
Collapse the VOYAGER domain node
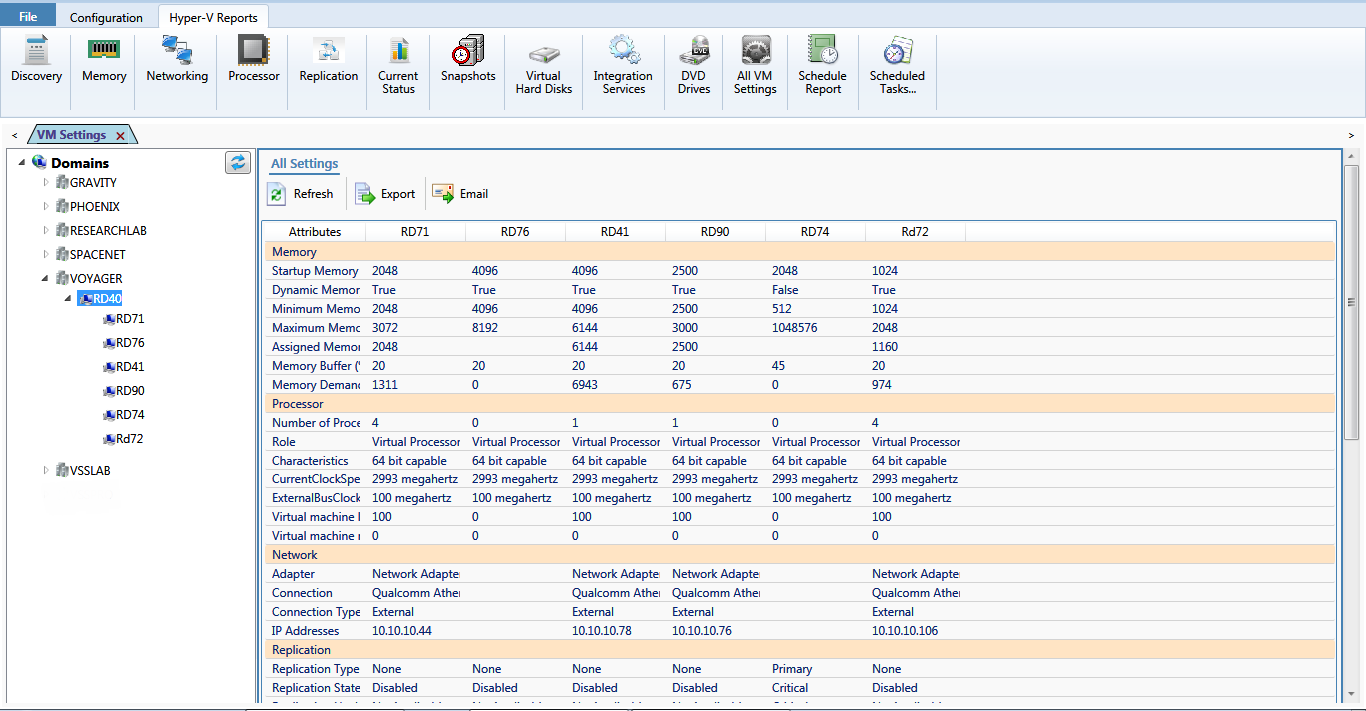click(46, 278)
